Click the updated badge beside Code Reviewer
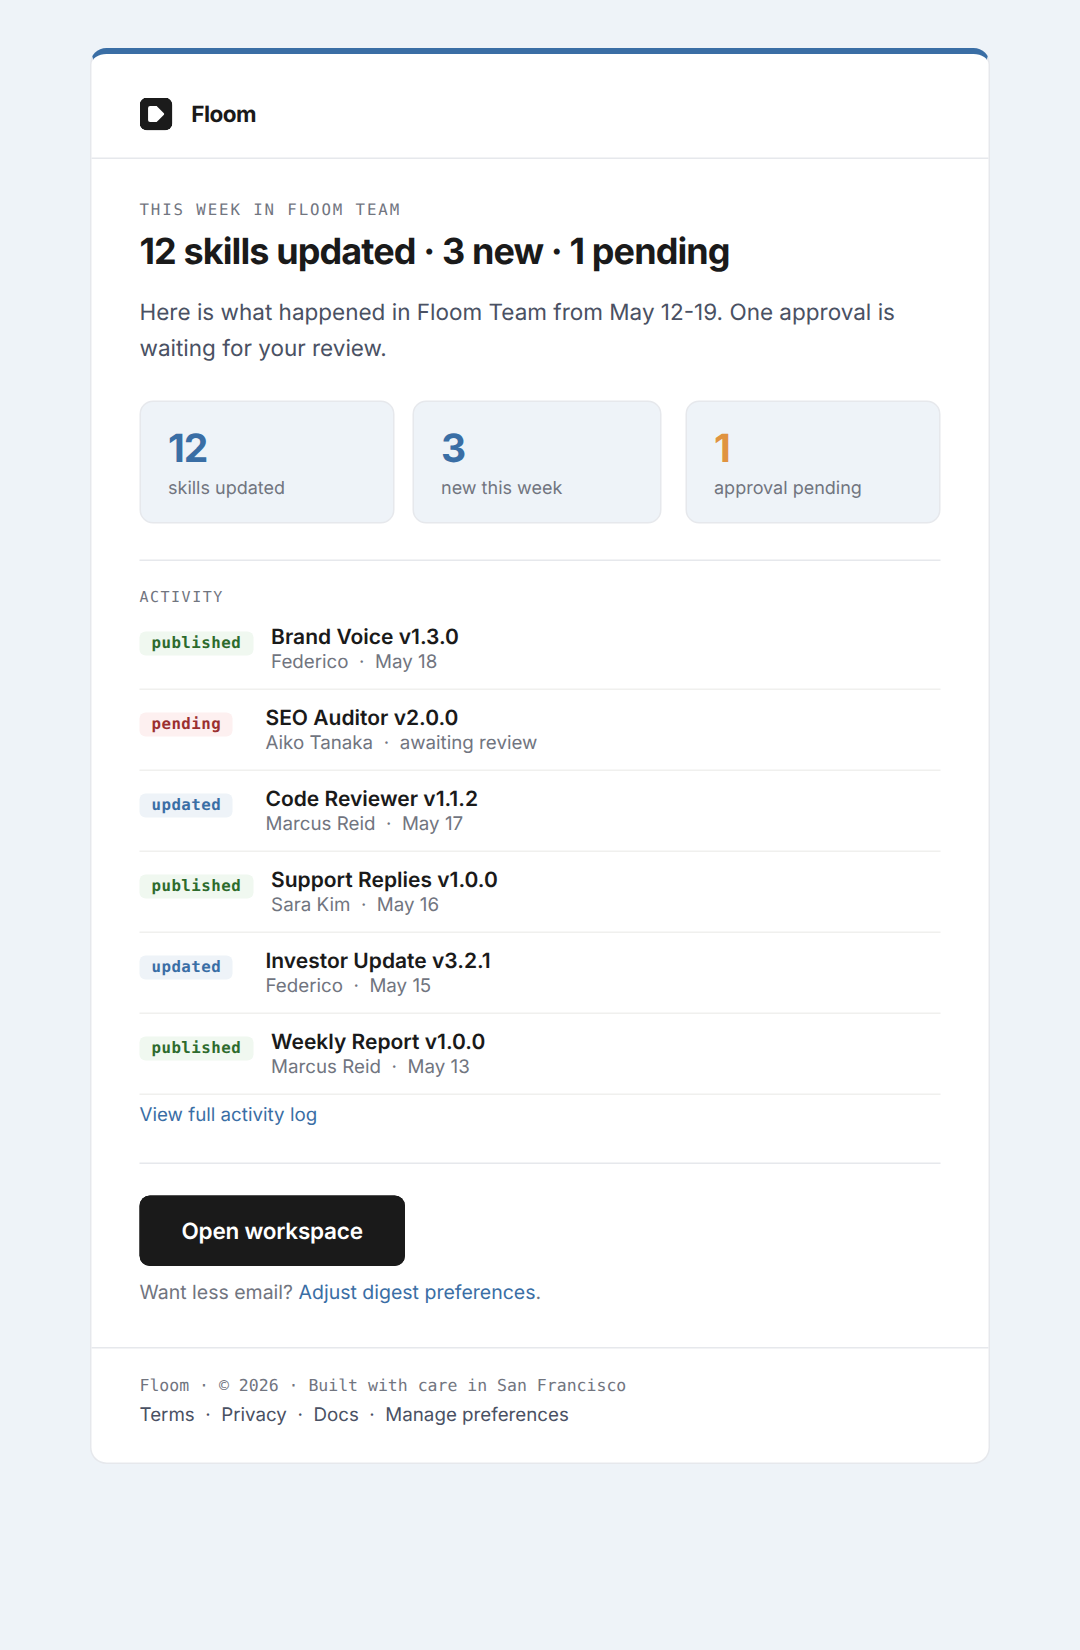Image resolution: width=1080 pixels, height=1650 pixels. [186, 805]
